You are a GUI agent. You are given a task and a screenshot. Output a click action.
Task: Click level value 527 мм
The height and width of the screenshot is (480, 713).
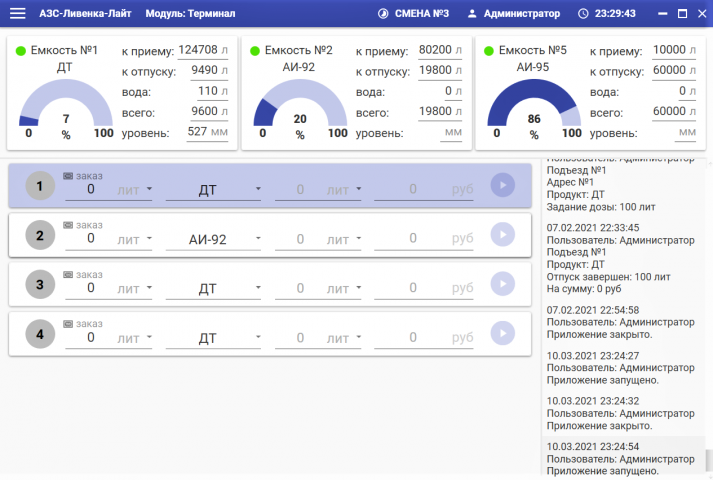[207, 132]
